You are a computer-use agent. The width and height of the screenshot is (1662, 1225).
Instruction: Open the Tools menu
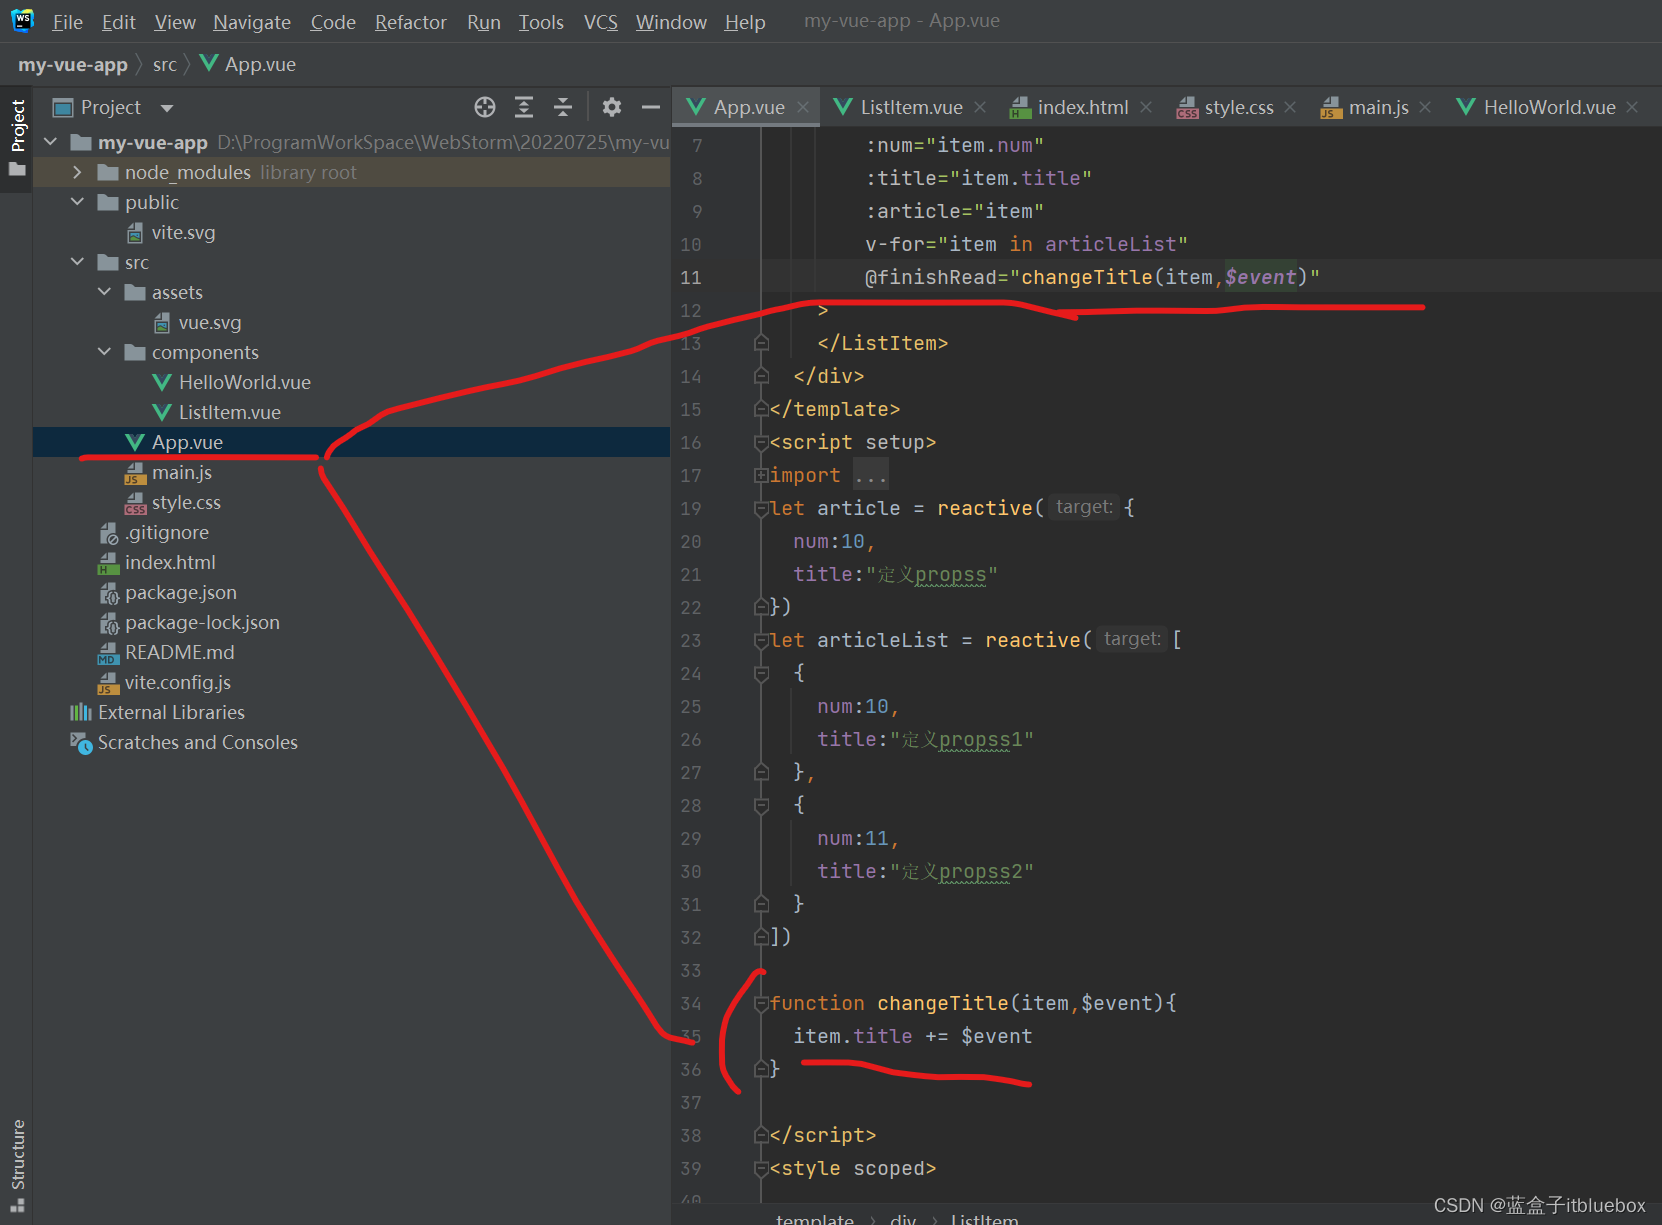point(541,22)
